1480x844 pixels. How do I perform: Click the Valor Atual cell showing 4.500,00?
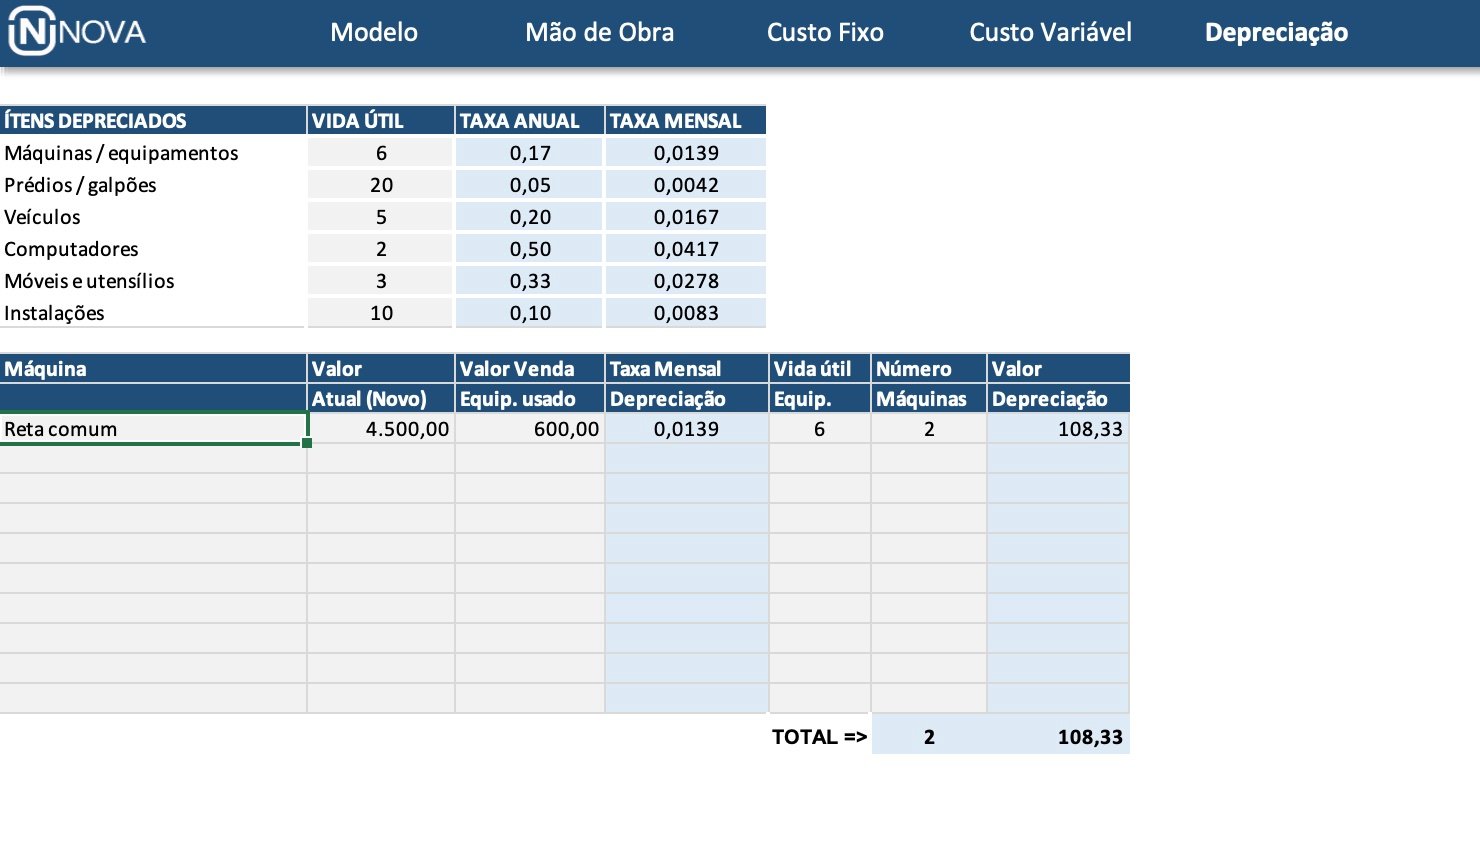(x=381, y=428)
